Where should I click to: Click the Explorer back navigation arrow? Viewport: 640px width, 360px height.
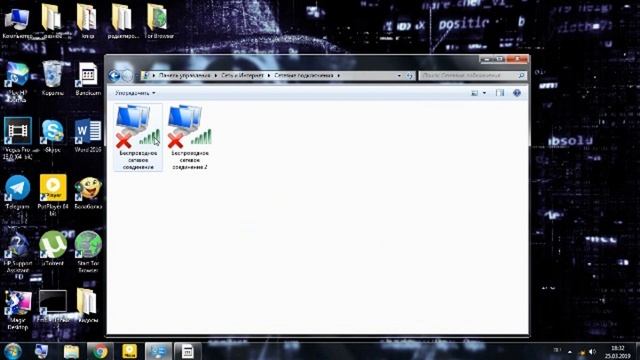[115, 76]
